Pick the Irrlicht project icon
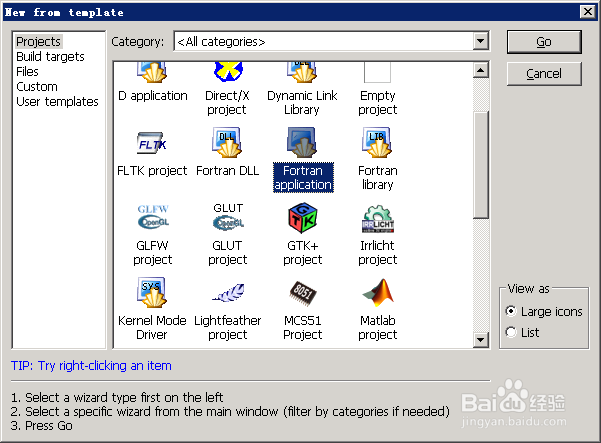 378,218
